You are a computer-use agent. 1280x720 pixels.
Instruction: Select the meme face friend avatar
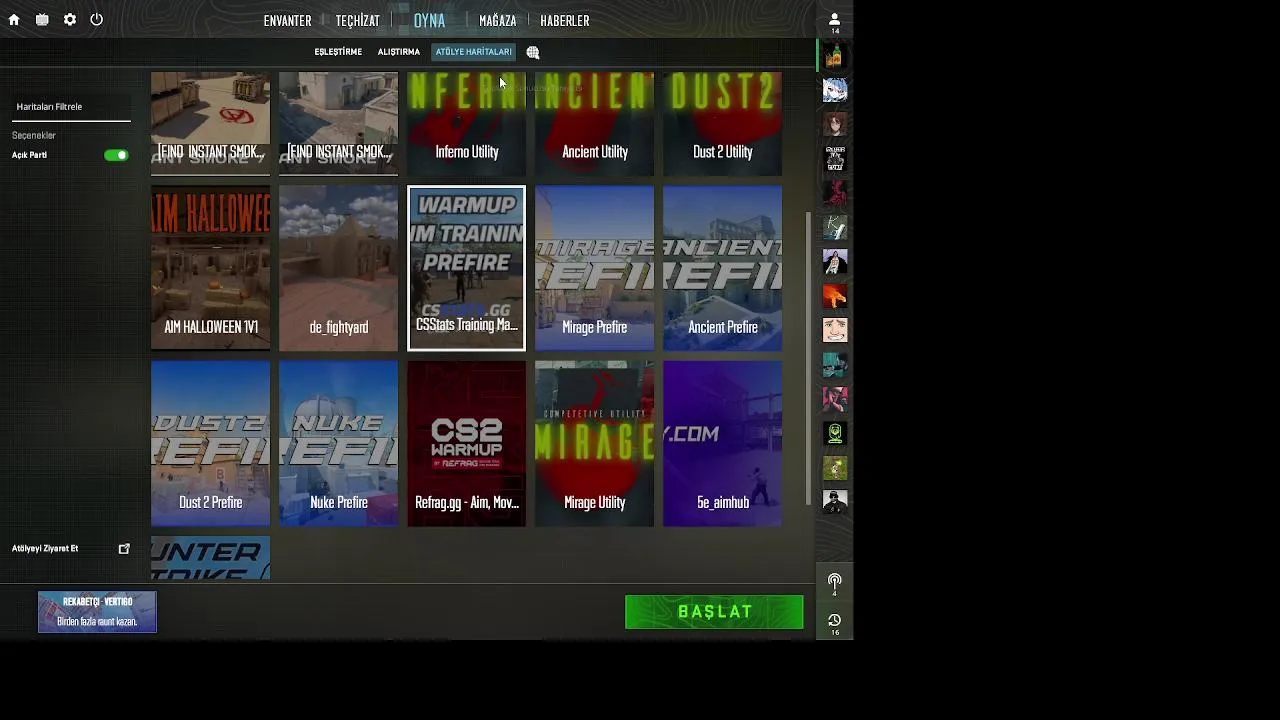tap(835, 330)
